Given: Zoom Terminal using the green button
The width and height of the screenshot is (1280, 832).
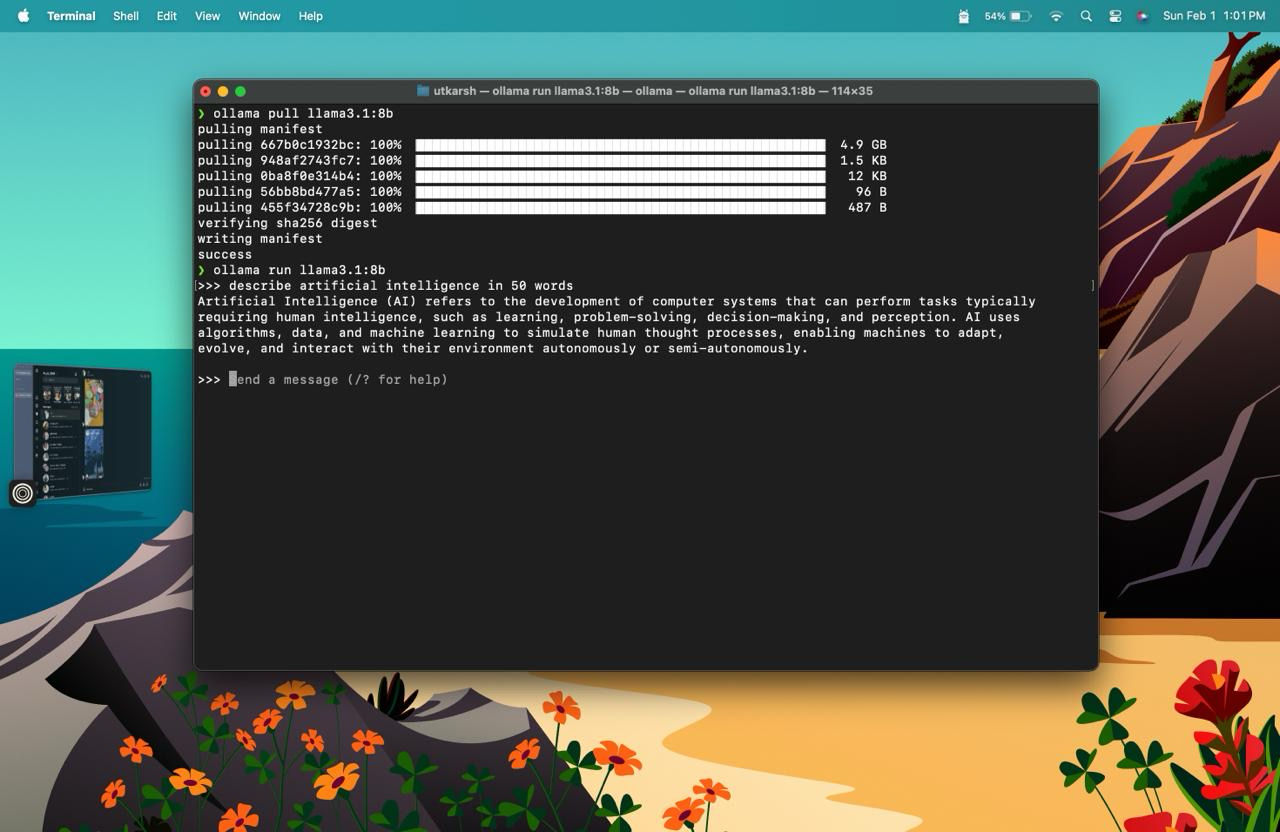Looking at the screenshot, I should (240, 91).
